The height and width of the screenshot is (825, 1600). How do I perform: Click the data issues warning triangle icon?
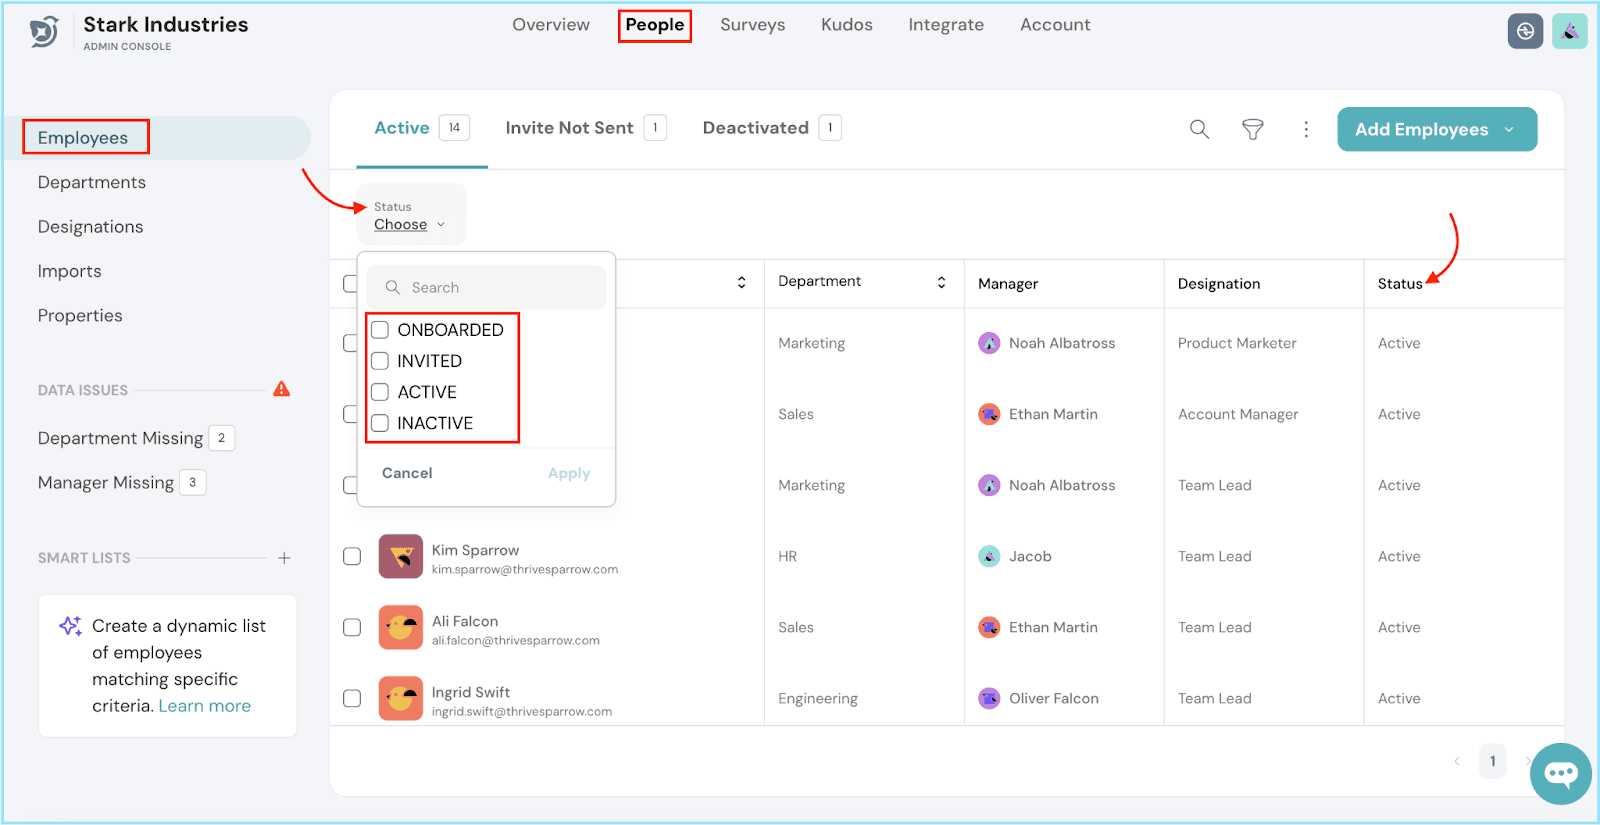click(282, 389)
